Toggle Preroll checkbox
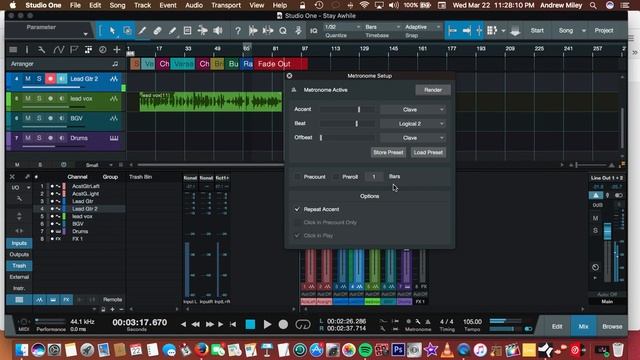The width and height of the screenshot is (640, 360). 336,177
